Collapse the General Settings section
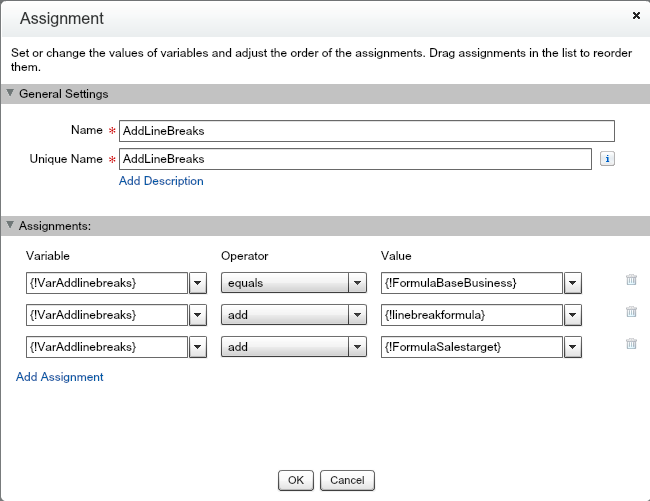Screen dimensions: 650x501 tap(11, 94)
